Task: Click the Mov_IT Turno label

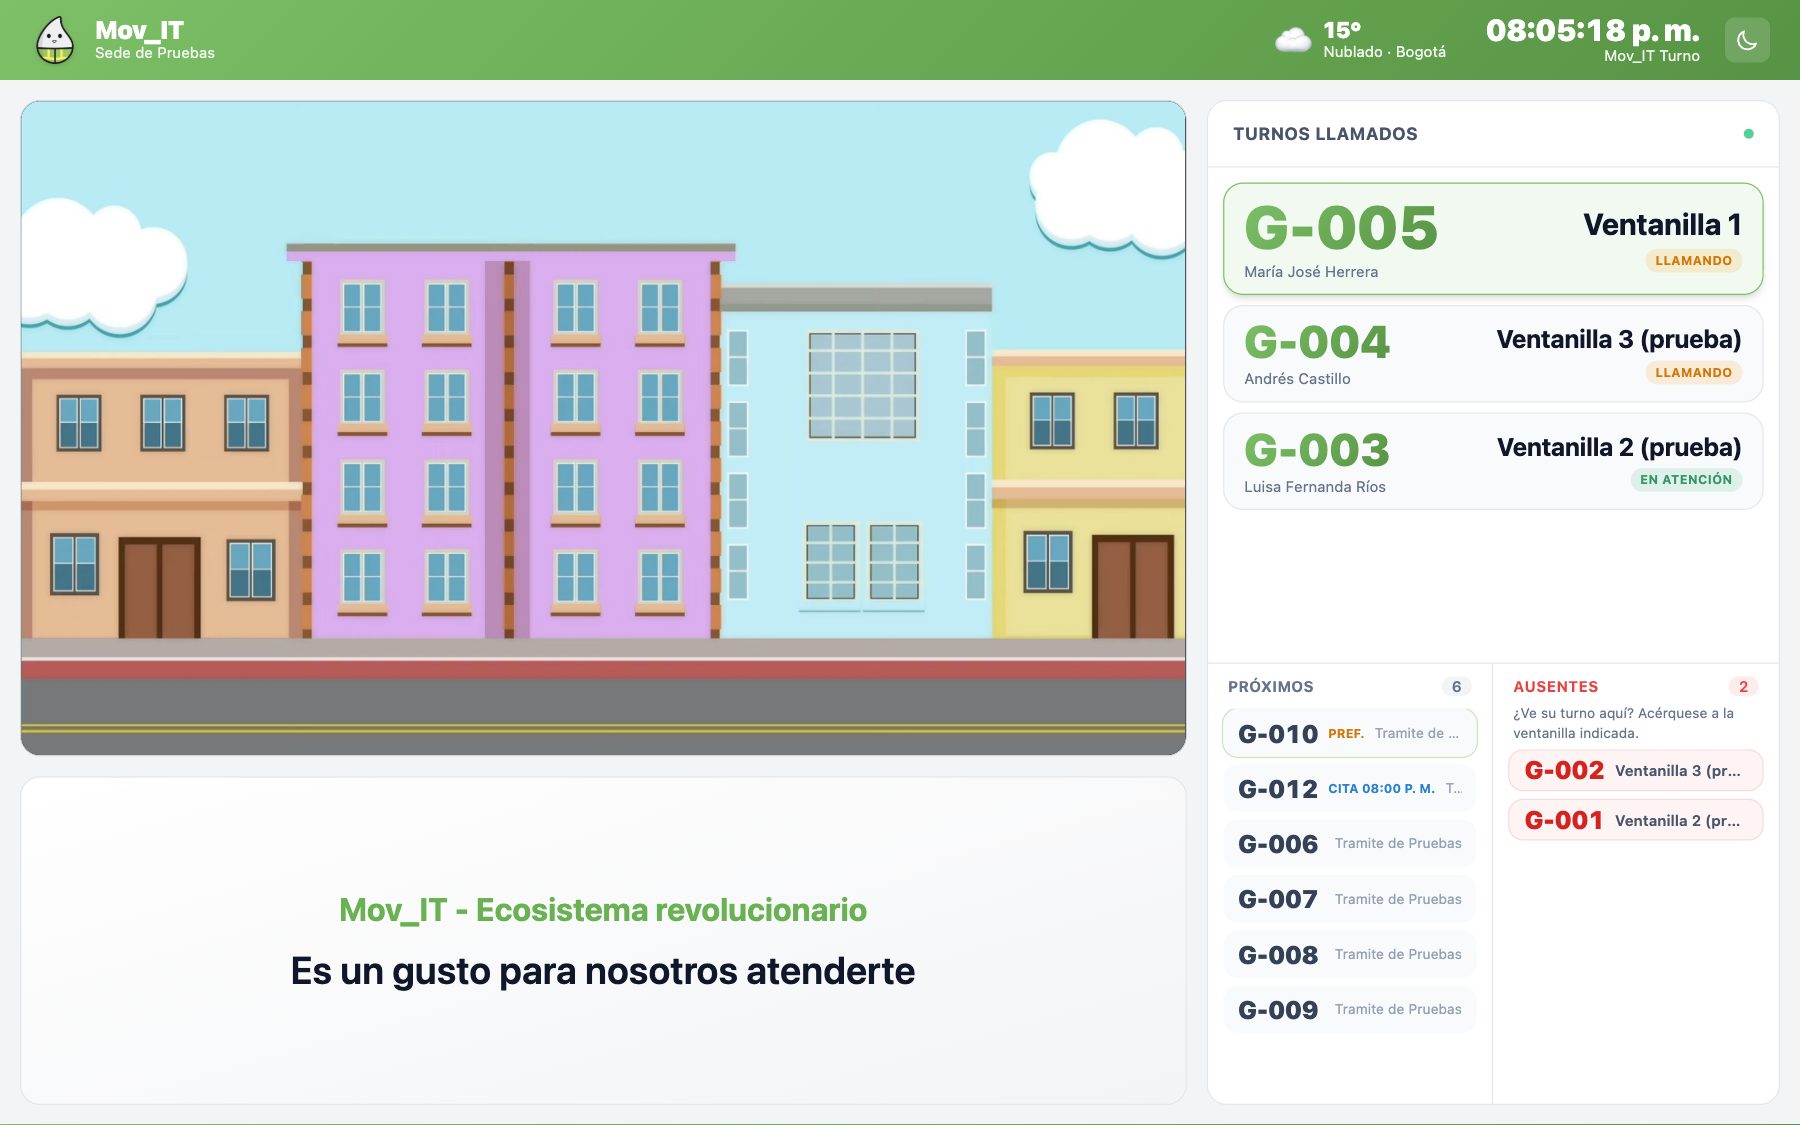Action: (1652, 56)
